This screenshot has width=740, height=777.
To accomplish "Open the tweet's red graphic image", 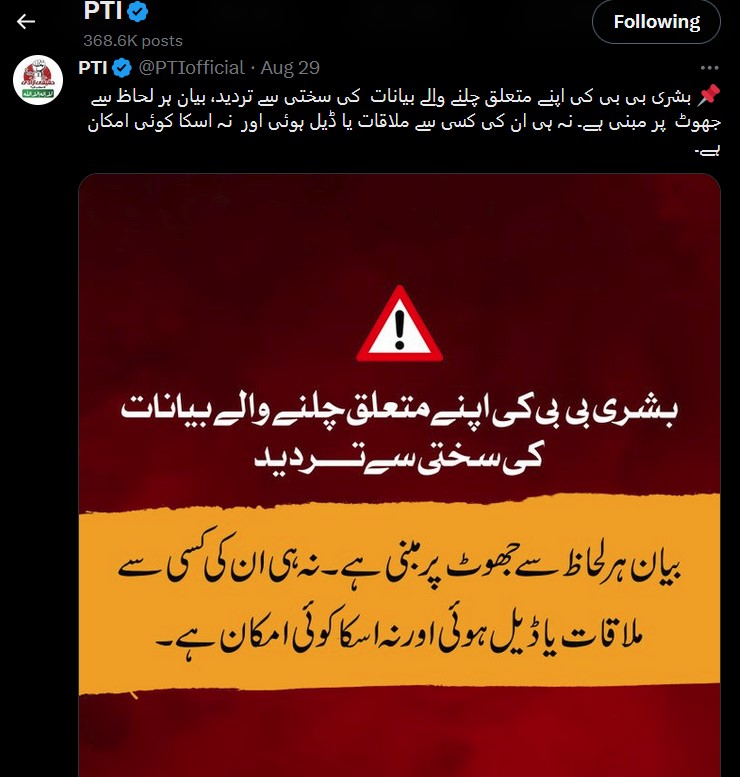I will 399,475.
